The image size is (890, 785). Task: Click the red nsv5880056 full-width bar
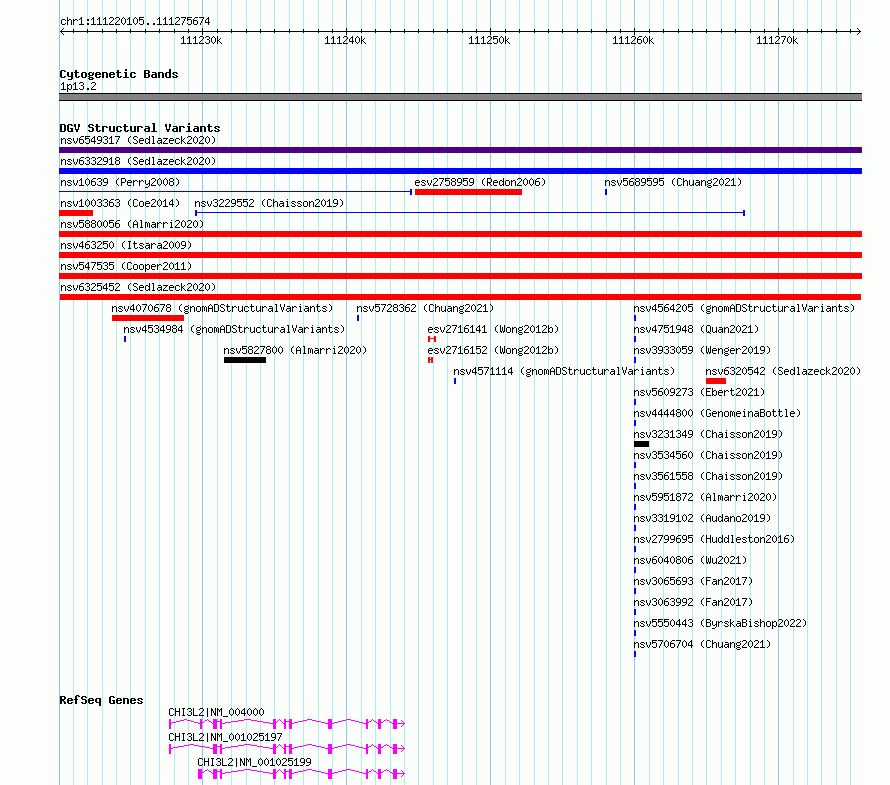[460, 234]
